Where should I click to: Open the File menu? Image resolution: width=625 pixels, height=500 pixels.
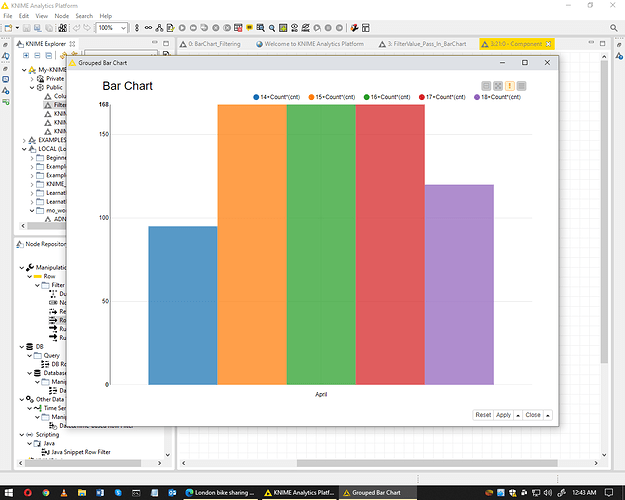[8, 16]
